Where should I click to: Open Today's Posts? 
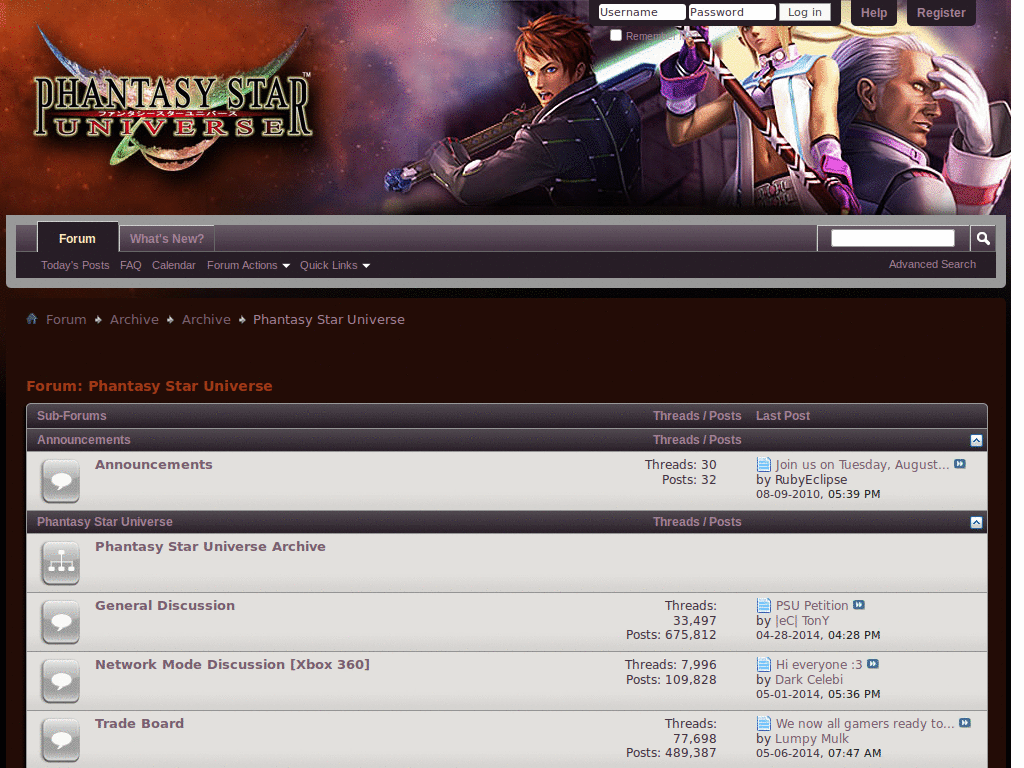coord(75,265)
